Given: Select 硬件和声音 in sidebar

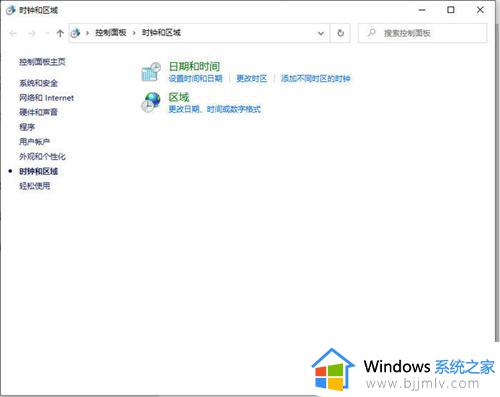Looking at the screenshot, I should tap(38, 112).
